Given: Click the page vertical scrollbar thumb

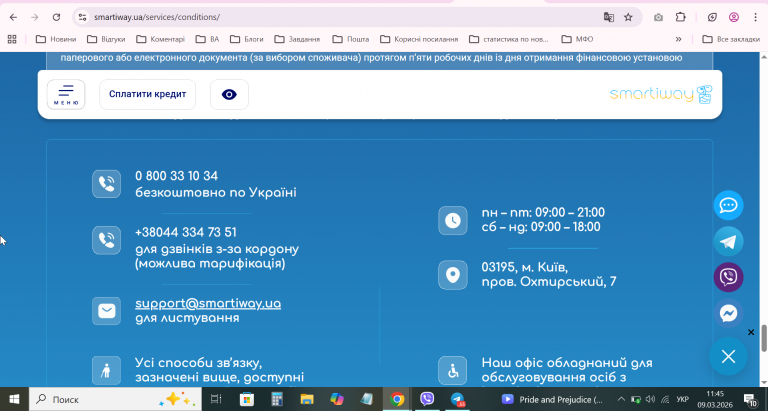Looking at the screenshot, I should click(764, 338).
